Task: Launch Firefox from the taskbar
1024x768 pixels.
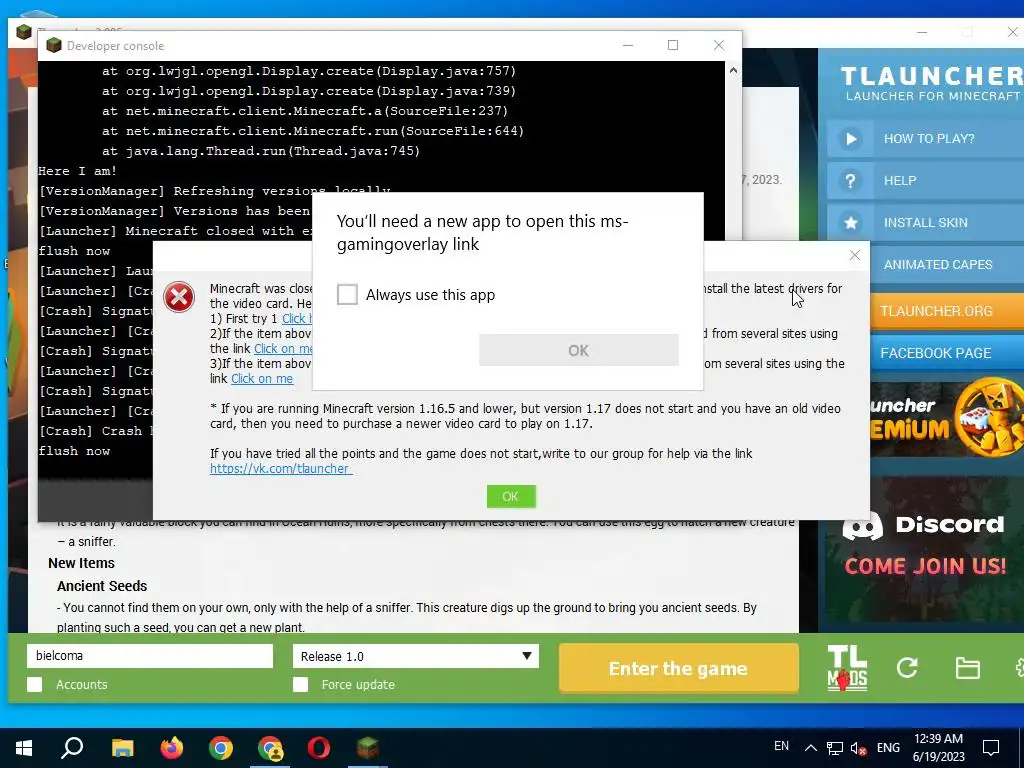Action: [x=172, y=747]
